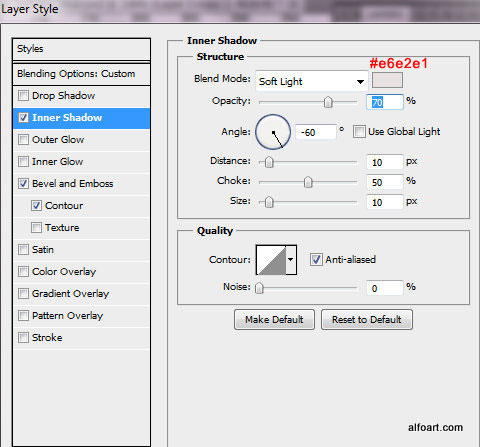Screen dimensions: 480x447
Task: Click the Reset to Default button
Action: tap(367, 319)
